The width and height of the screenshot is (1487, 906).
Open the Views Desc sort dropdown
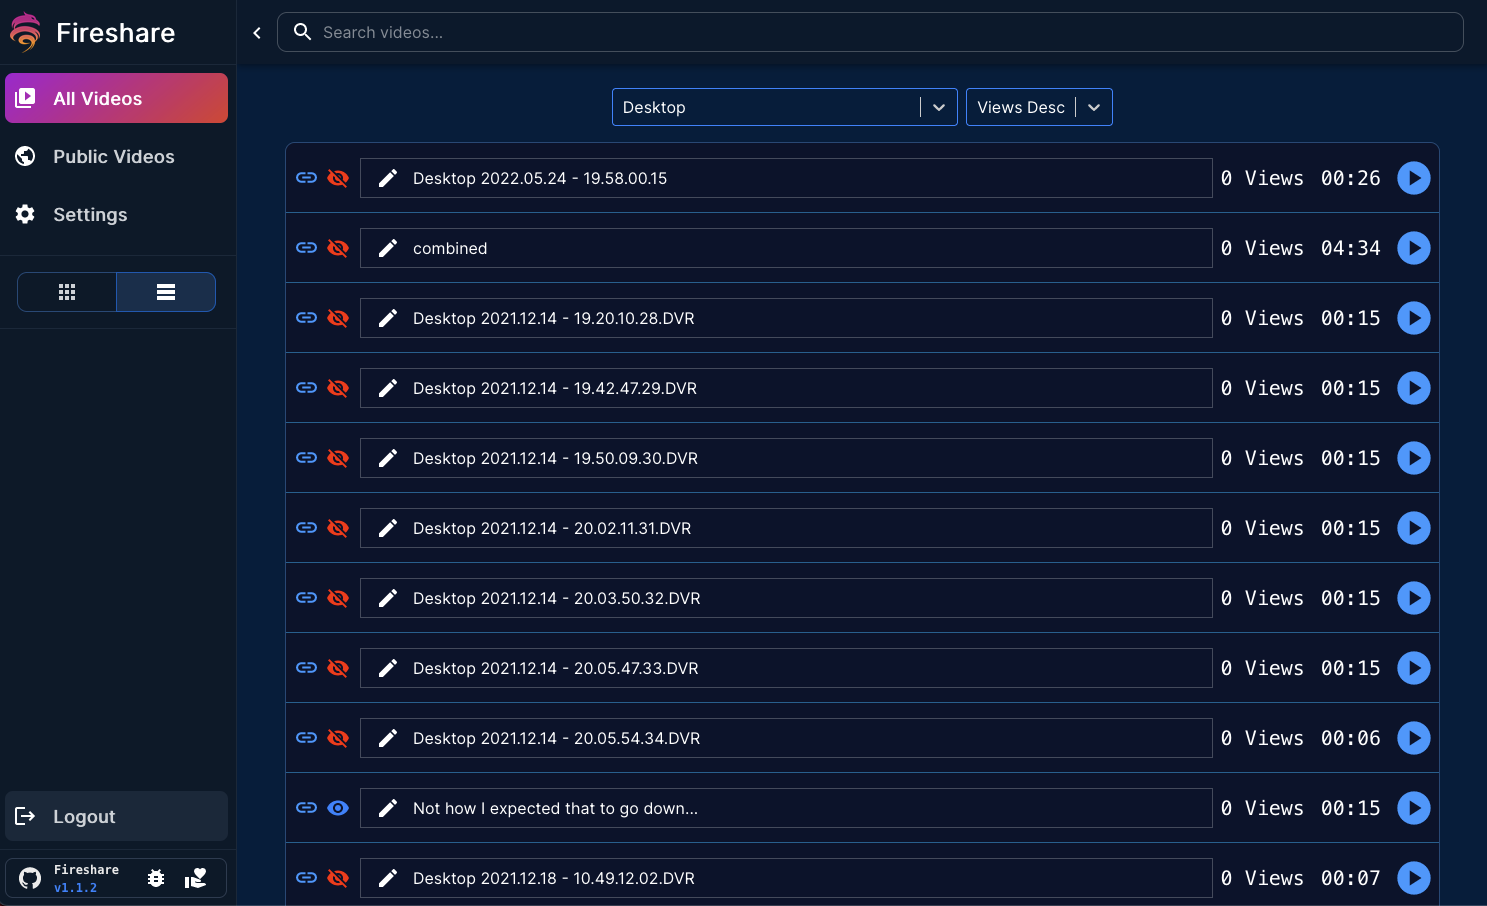pos(1038,107)
